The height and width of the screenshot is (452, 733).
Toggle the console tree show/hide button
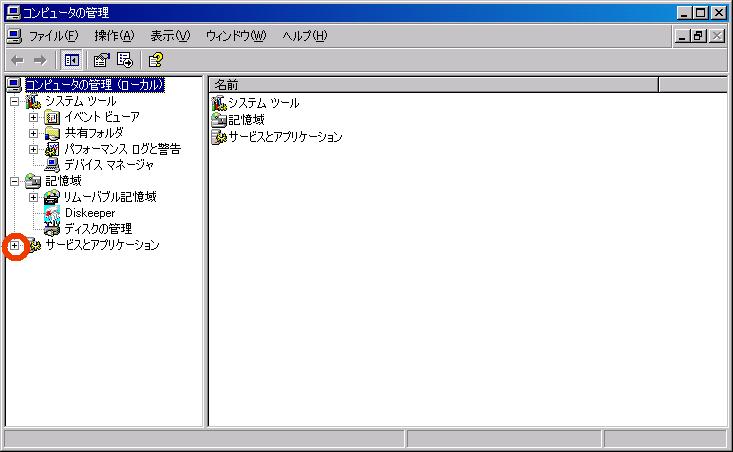pyautogui.click(x=72, y=60)
